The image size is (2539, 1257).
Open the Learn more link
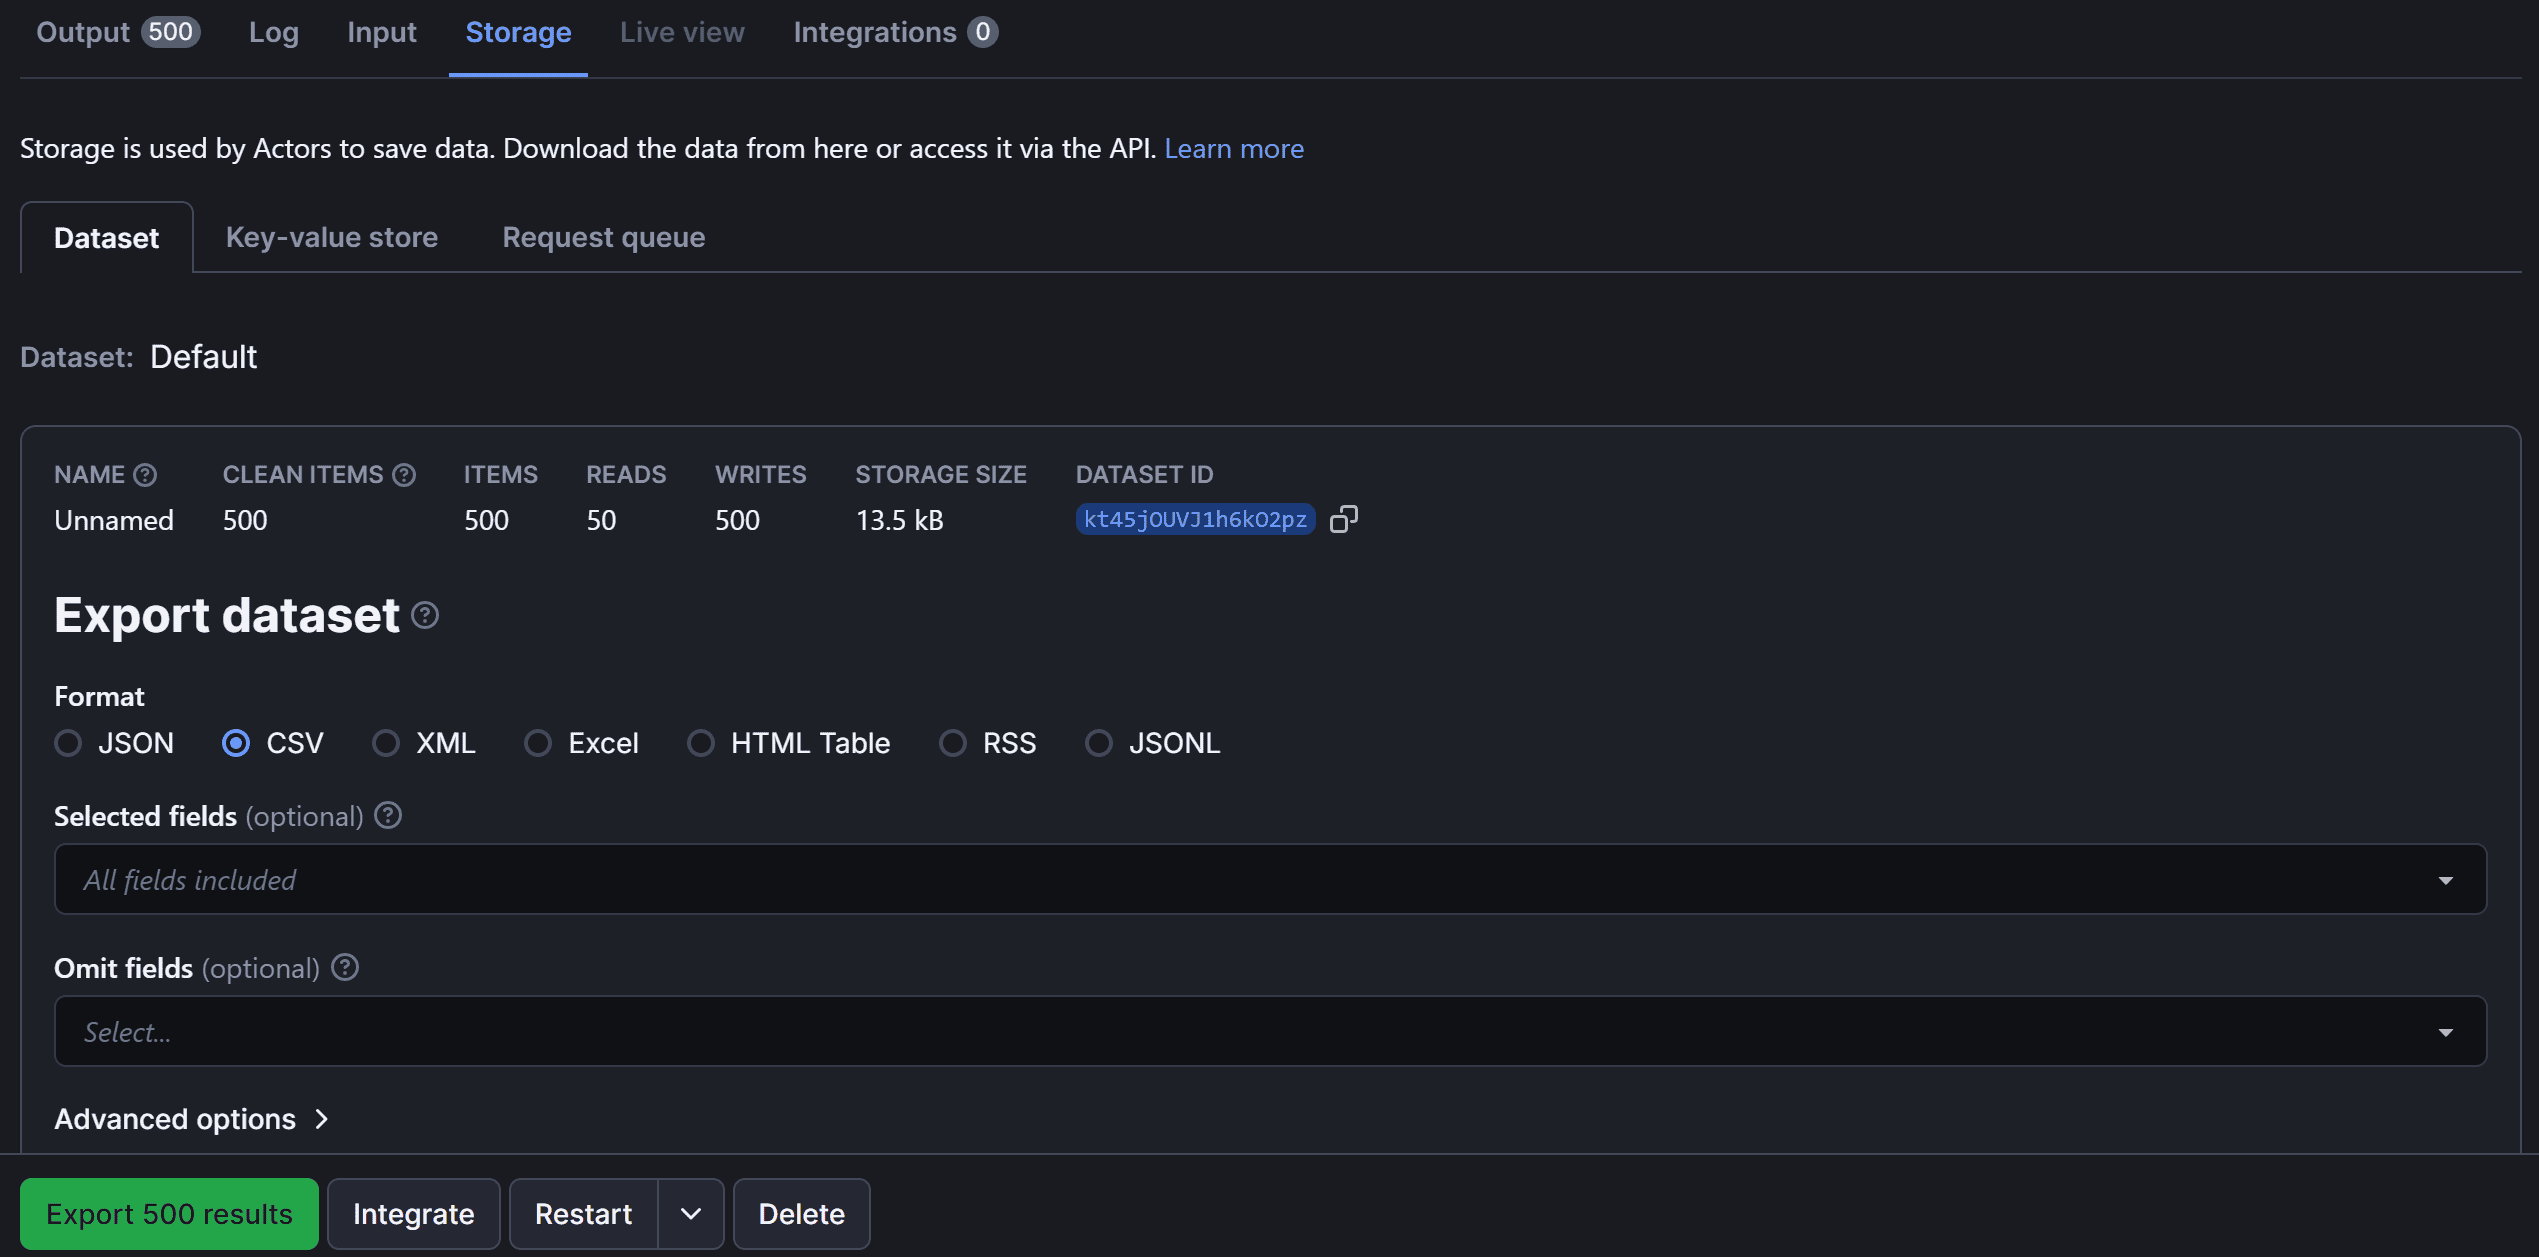1234,148
